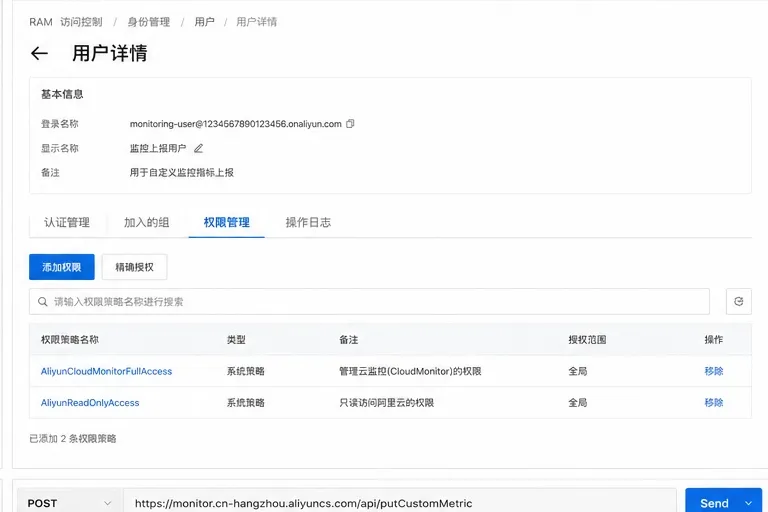Send the POST request
This screenshot has width=768, height=512.
714,503
